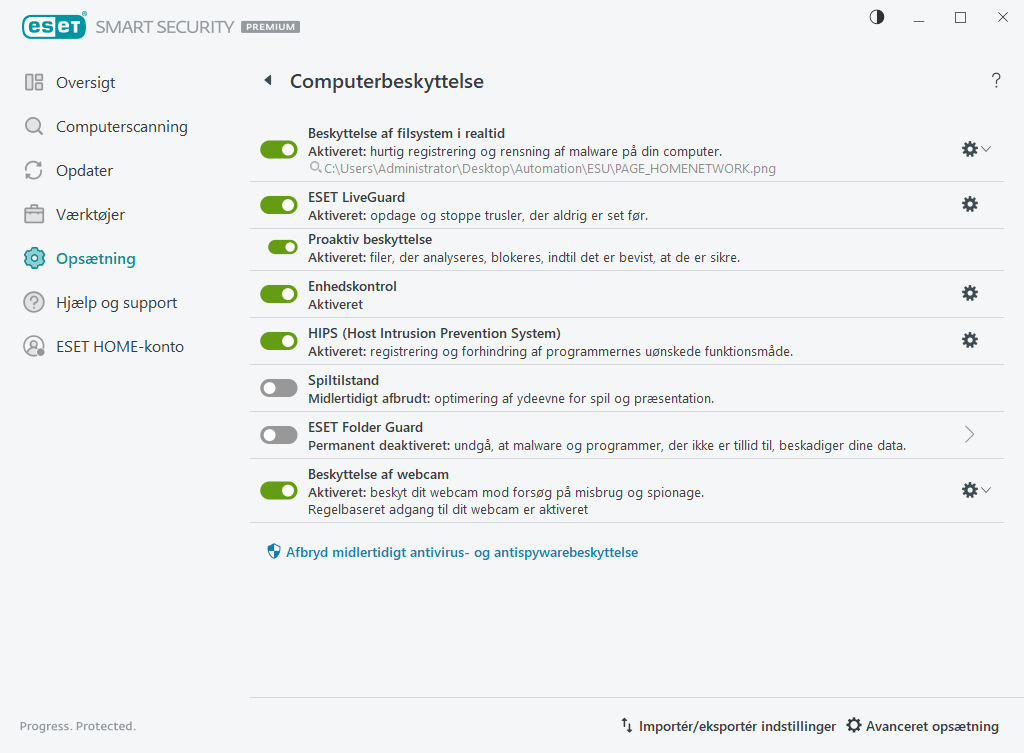Viewport: 1024px width, 753px height.
Task: Disable Beskyttelse af filsystem i realtid toggle
Action: pyautogui.click(x=279, y=149)
